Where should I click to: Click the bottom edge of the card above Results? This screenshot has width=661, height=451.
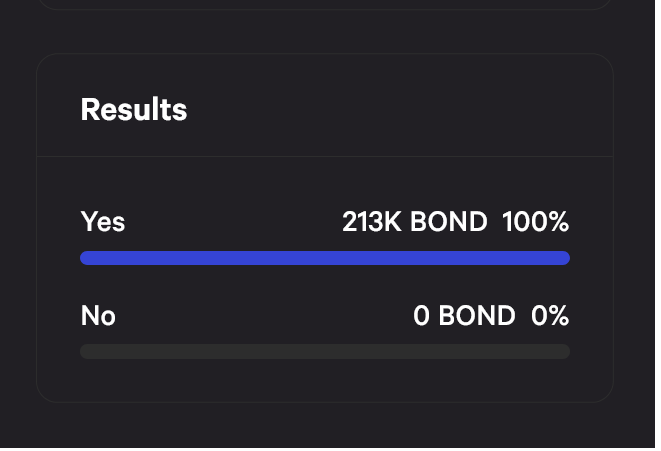click(x=325, y=10)
